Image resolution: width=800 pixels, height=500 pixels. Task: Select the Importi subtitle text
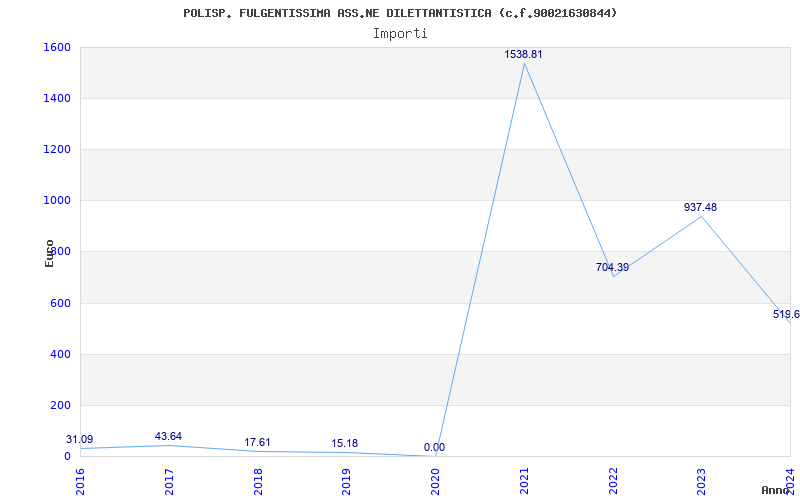tap(400, 34)
